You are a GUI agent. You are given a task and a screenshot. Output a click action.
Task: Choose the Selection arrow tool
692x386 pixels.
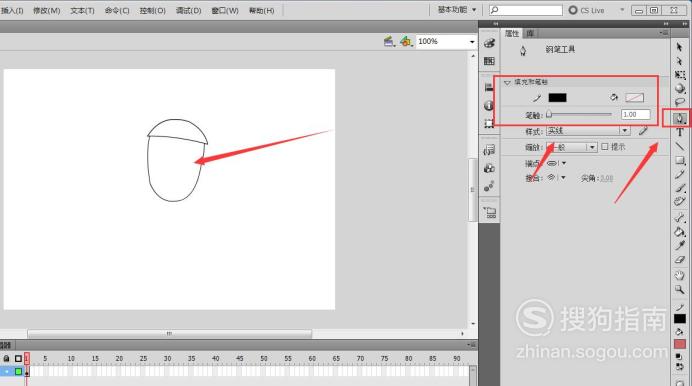click(x=680, y=47)
